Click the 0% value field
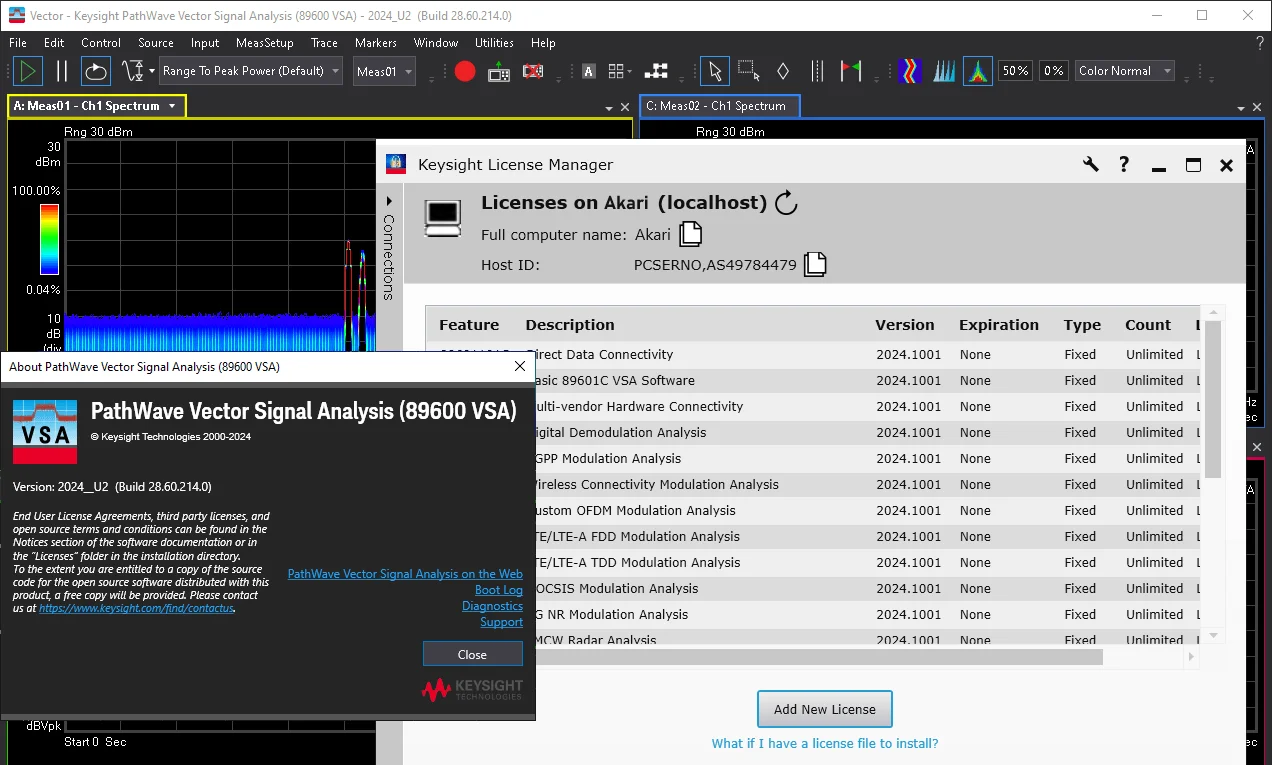1272x765 pixels. [x=1054, y=71]
